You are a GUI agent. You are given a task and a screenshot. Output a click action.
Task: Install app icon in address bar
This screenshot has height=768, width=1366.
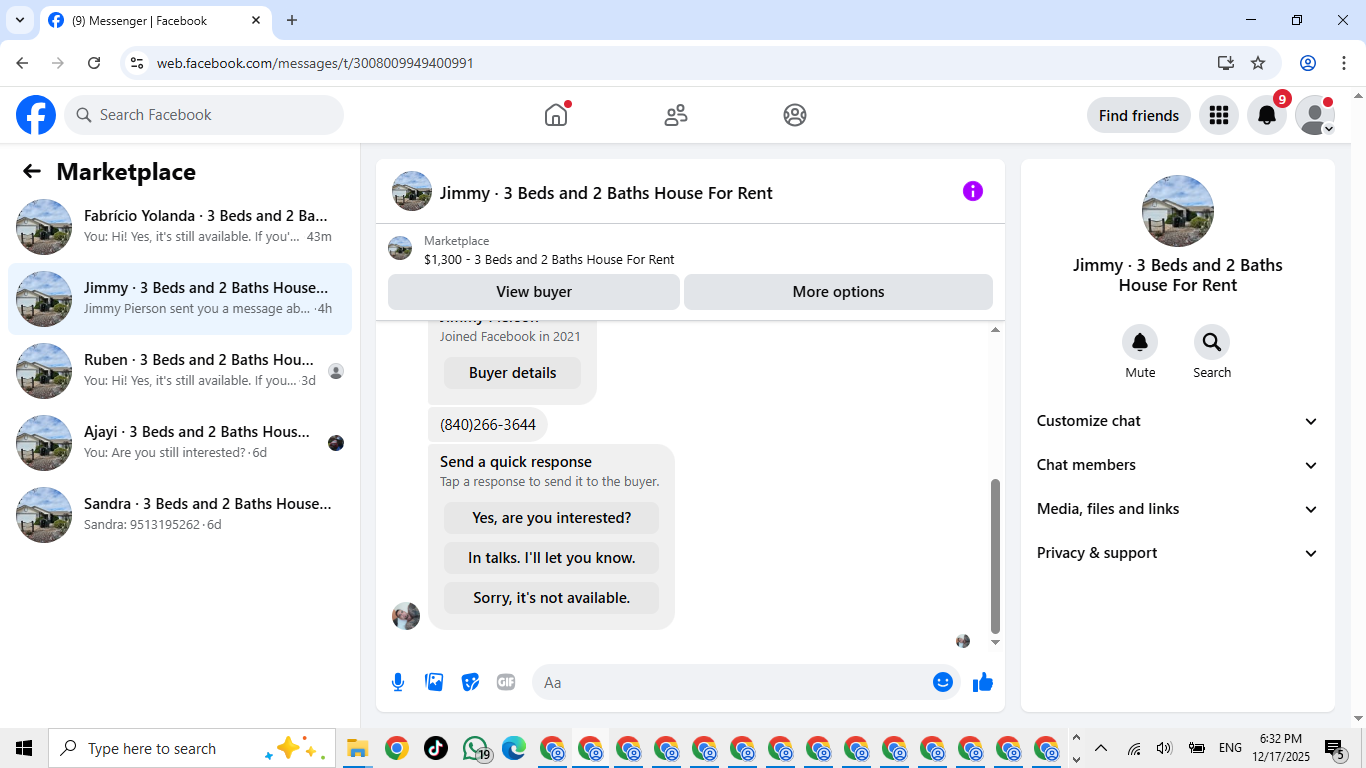(x=1226, y=63)
